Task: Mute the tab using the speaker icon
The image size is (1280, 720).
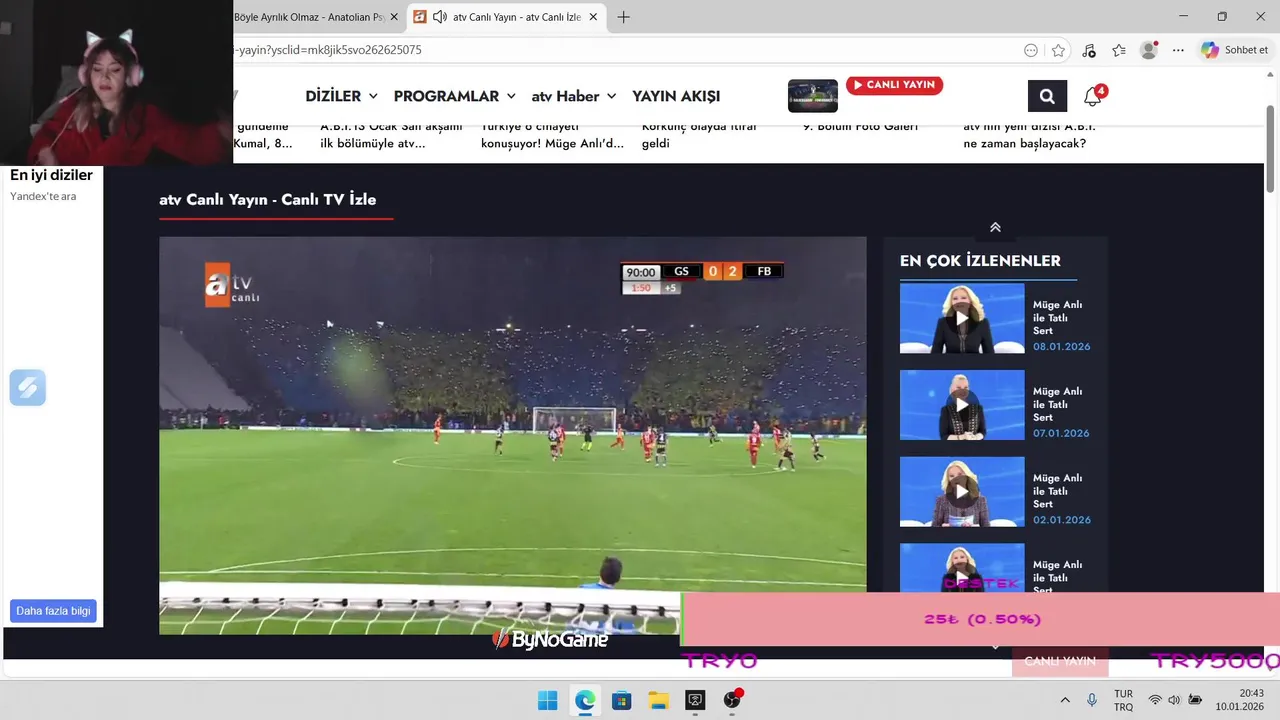Action: click(x=439, y=17)
